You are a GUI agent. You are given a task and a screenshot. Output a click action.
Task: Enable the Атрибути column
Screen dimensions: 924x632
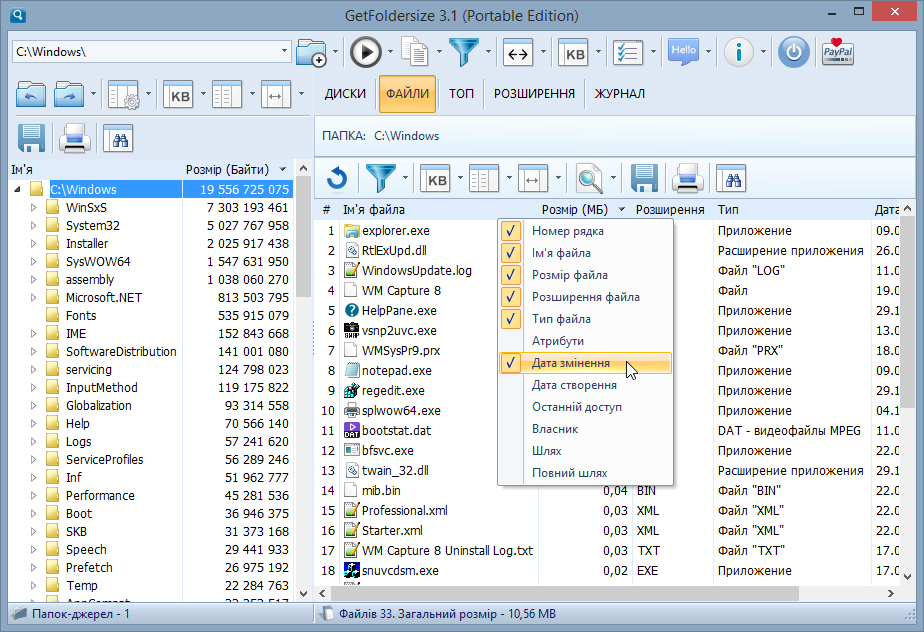585,341
